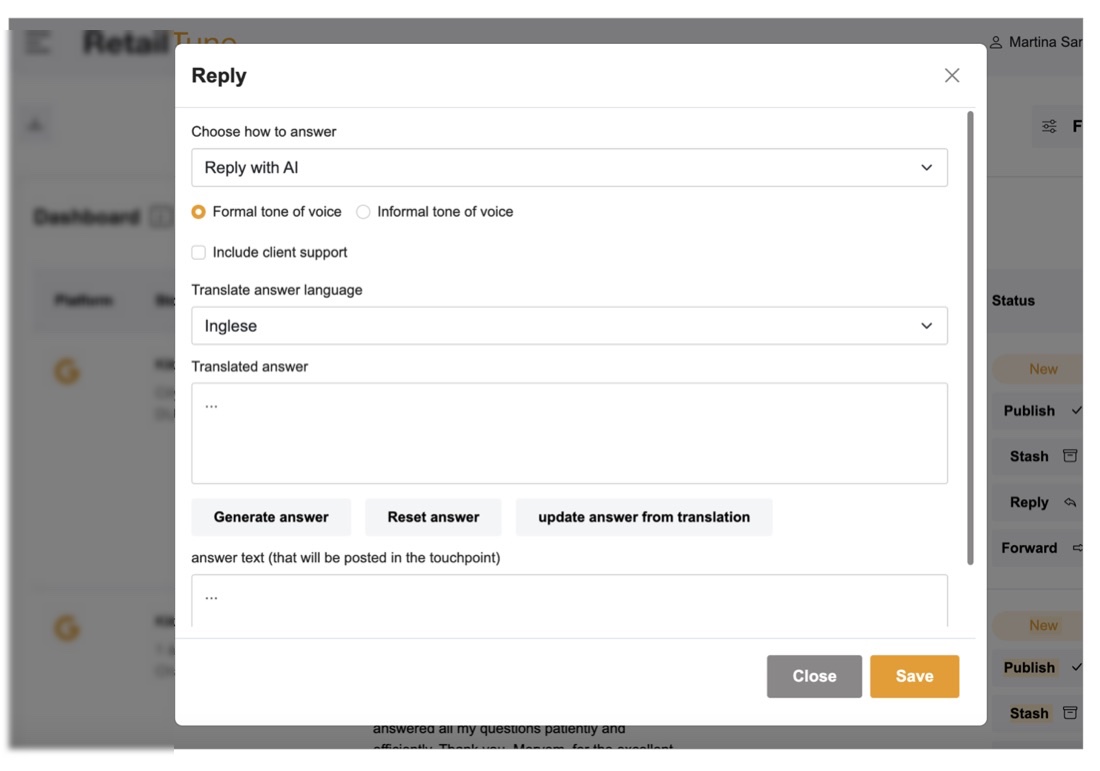
Task: Click the Generate answer button
Action: pos(271,517)
